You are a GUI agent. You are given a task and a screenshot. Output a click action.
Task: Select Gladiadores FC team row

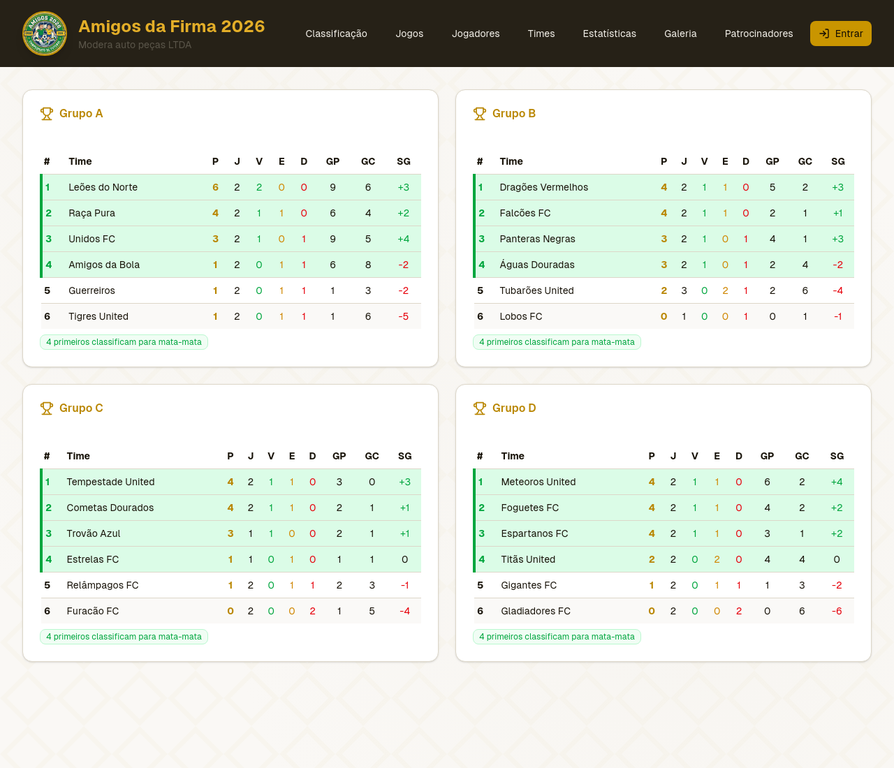536,611
